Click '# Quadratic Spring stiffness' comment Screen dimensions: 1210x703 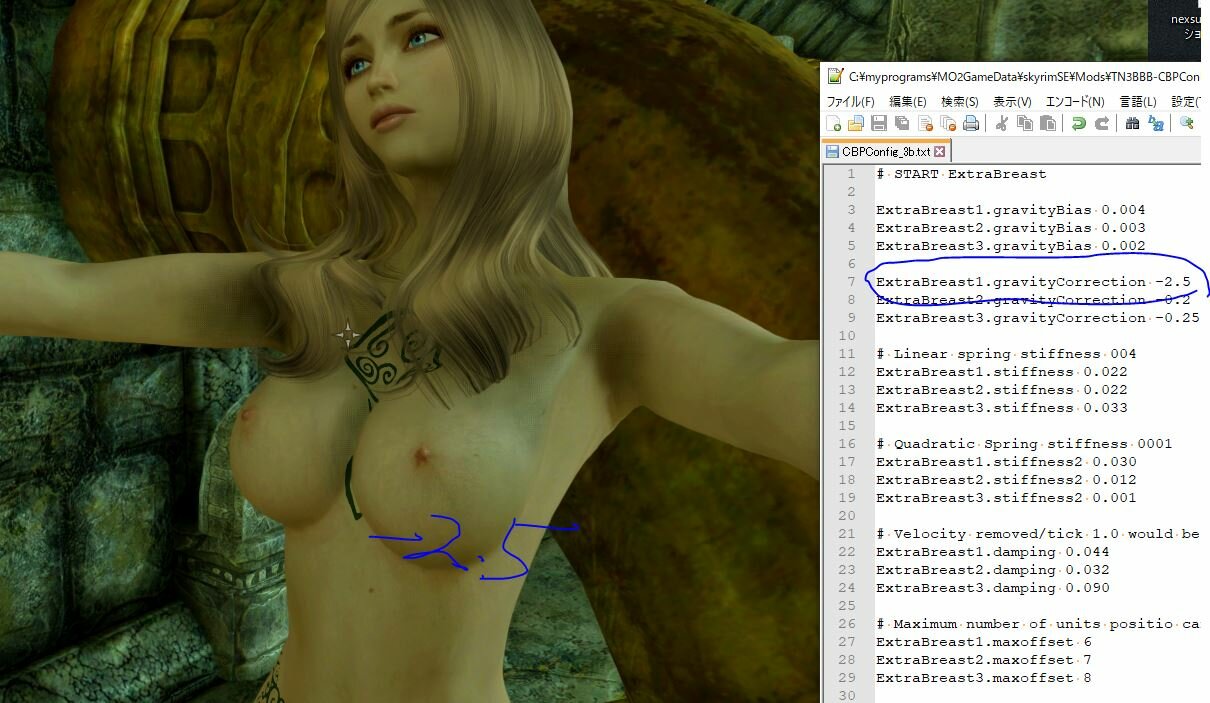coord(1024,444)
